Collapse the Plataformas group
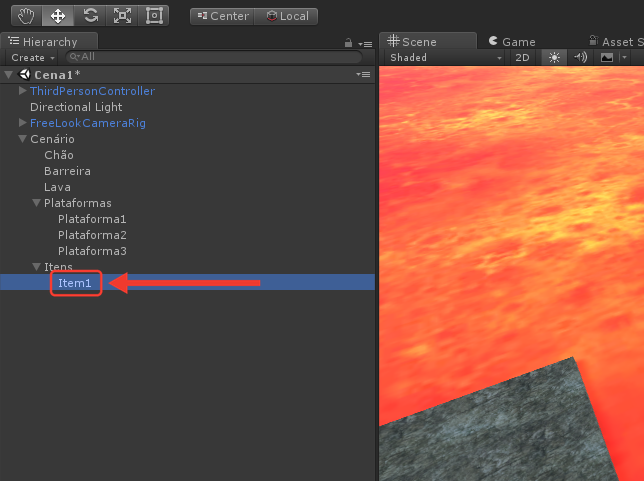The image size is (644, 481). click(37, 203)
